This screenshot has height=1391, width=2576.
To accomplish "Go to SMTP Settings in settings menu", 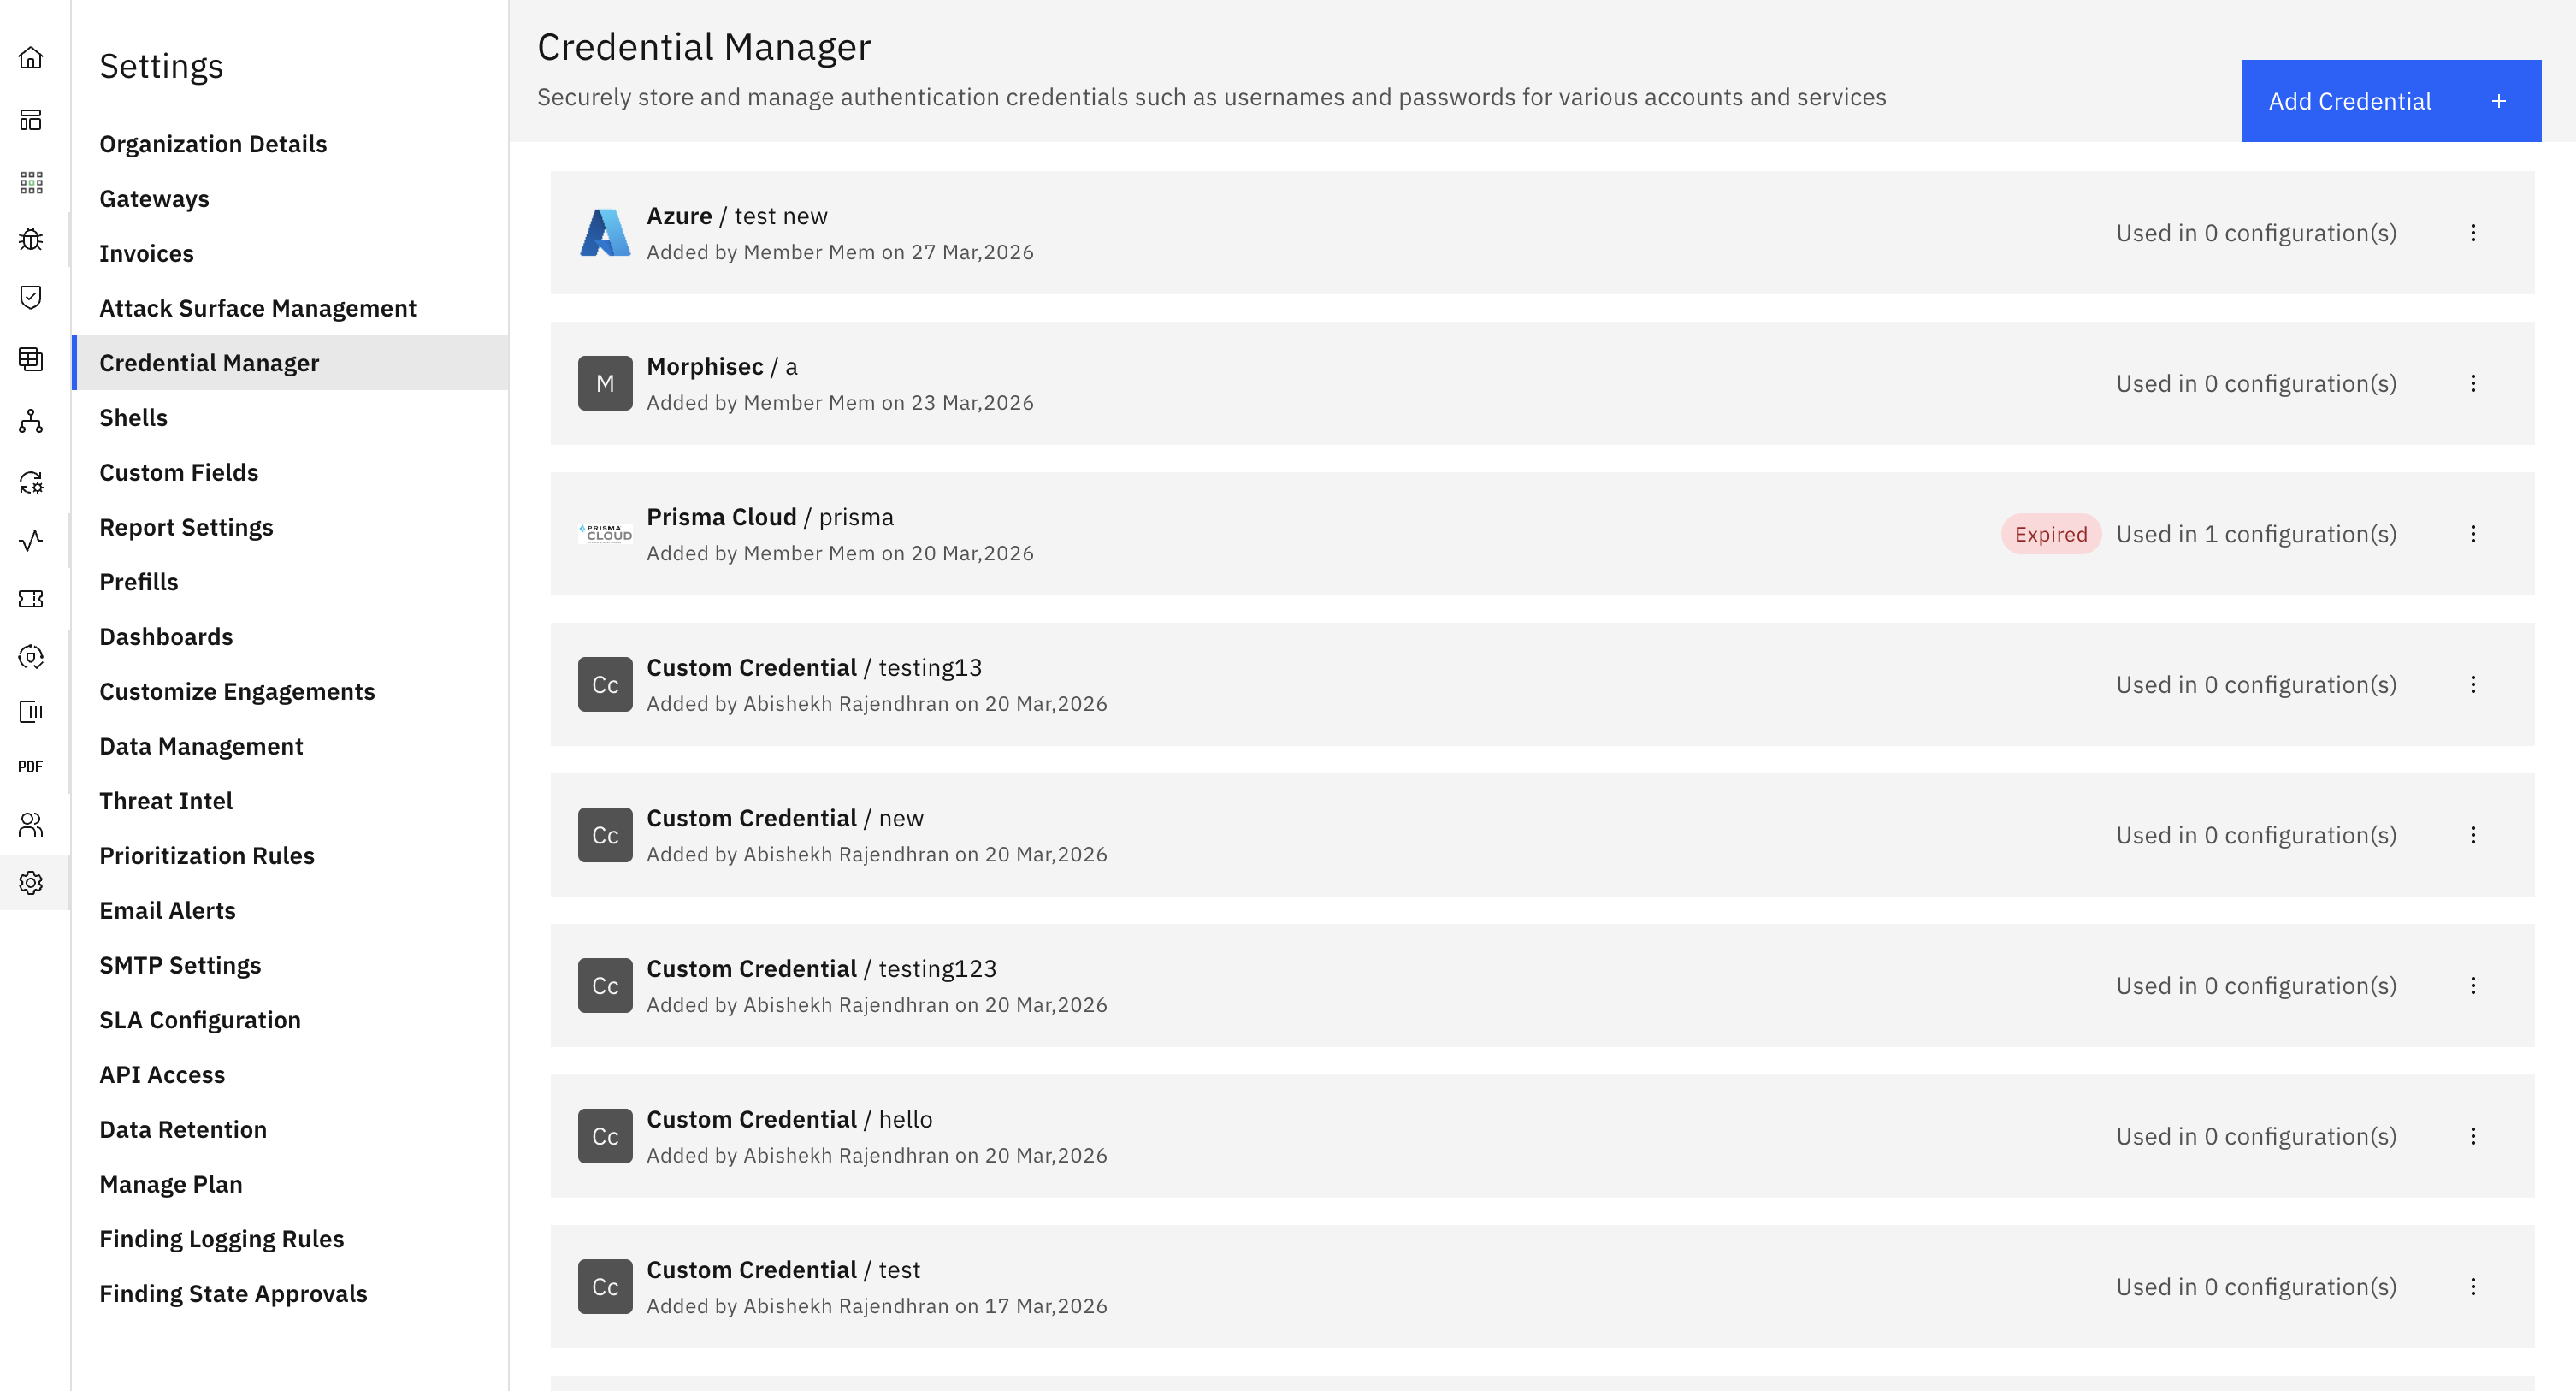I will pyautogui.click(x=180, y=965).
